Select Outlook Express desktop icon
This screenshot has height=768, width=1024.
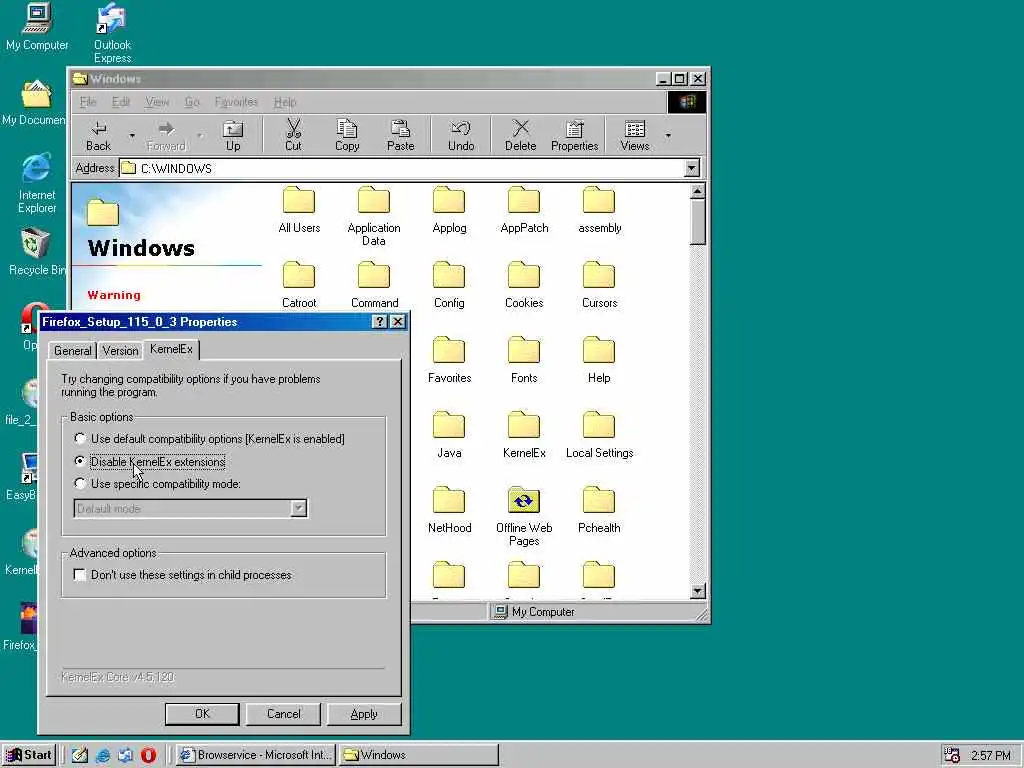(x=112, y=33)
